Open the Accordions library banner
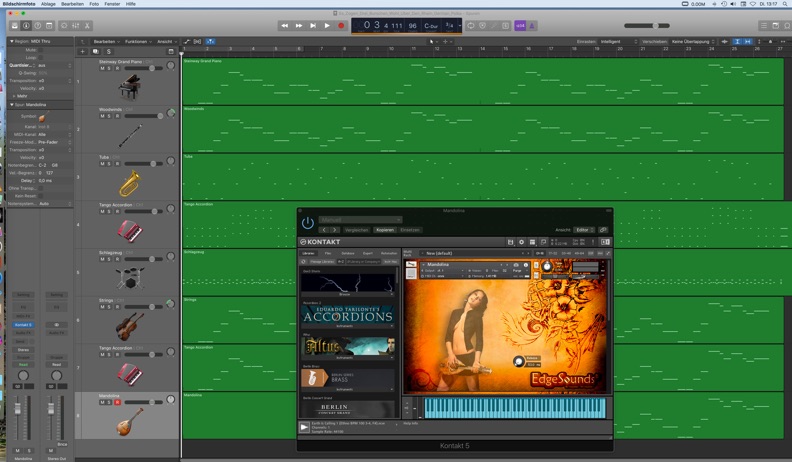The height and width of the screenshot is (462, 792). [348, 314]
